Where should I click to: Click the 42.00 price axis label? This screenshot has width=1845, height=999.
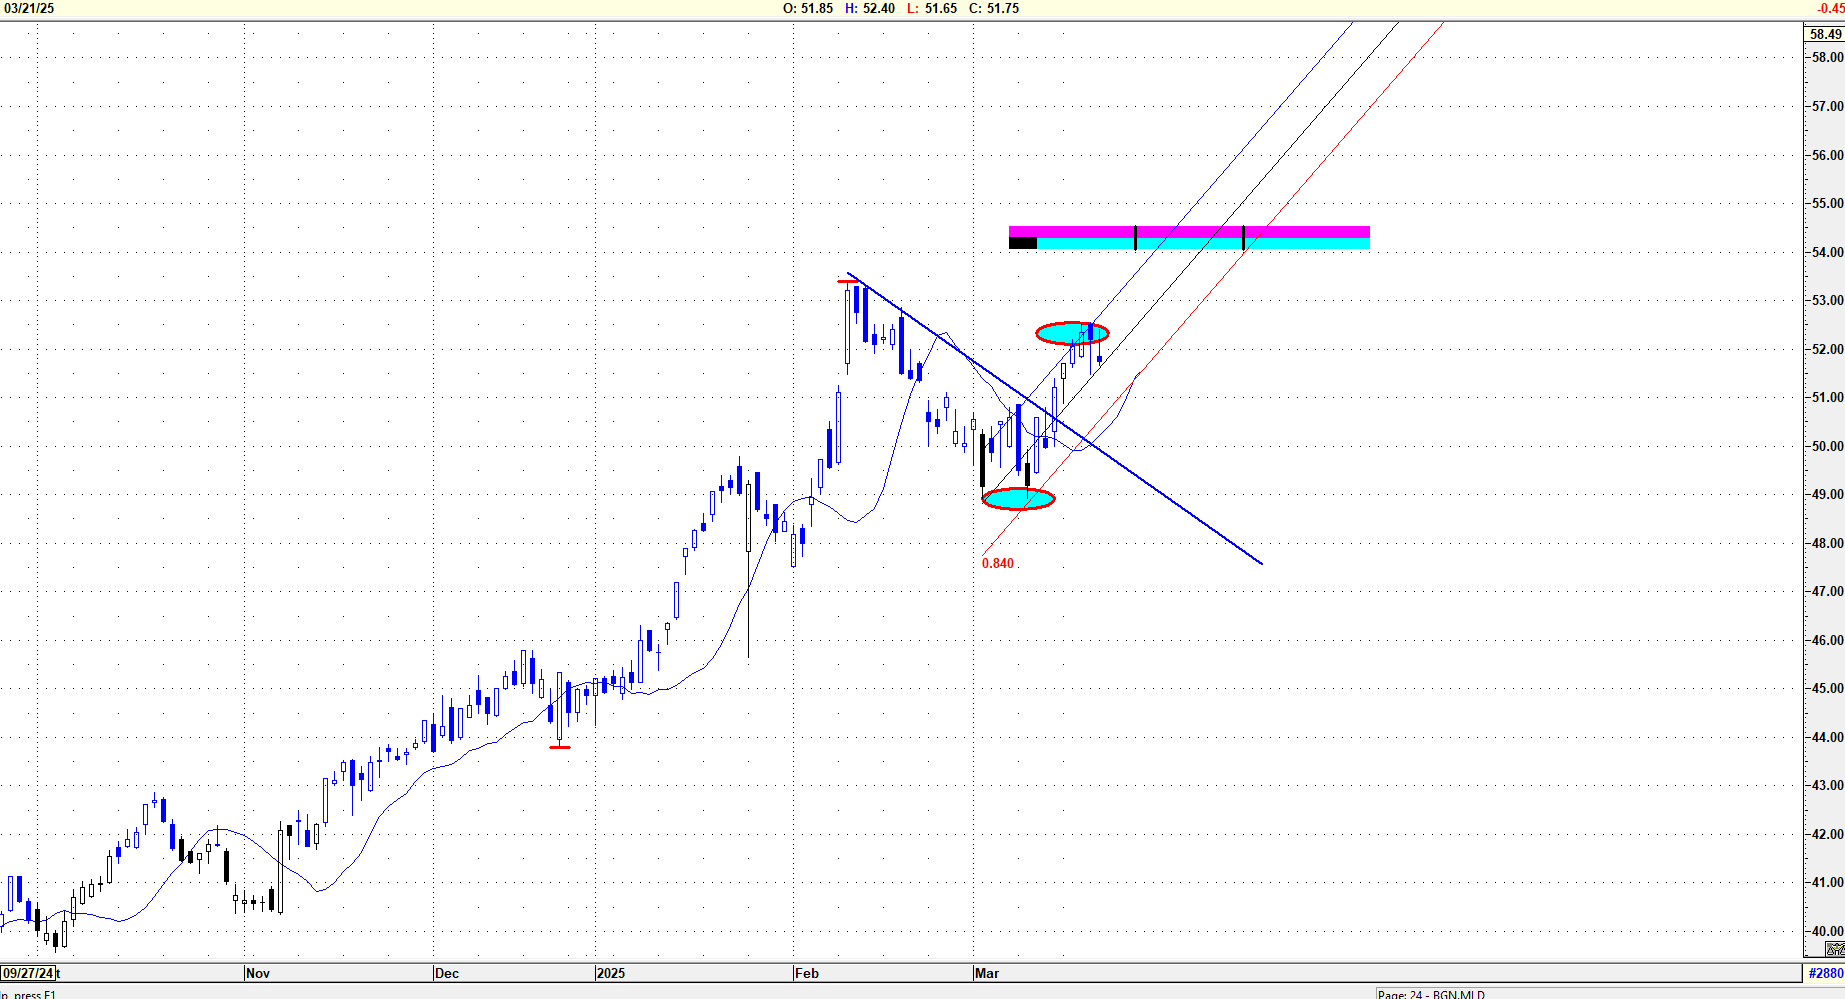click(1827, 834)
